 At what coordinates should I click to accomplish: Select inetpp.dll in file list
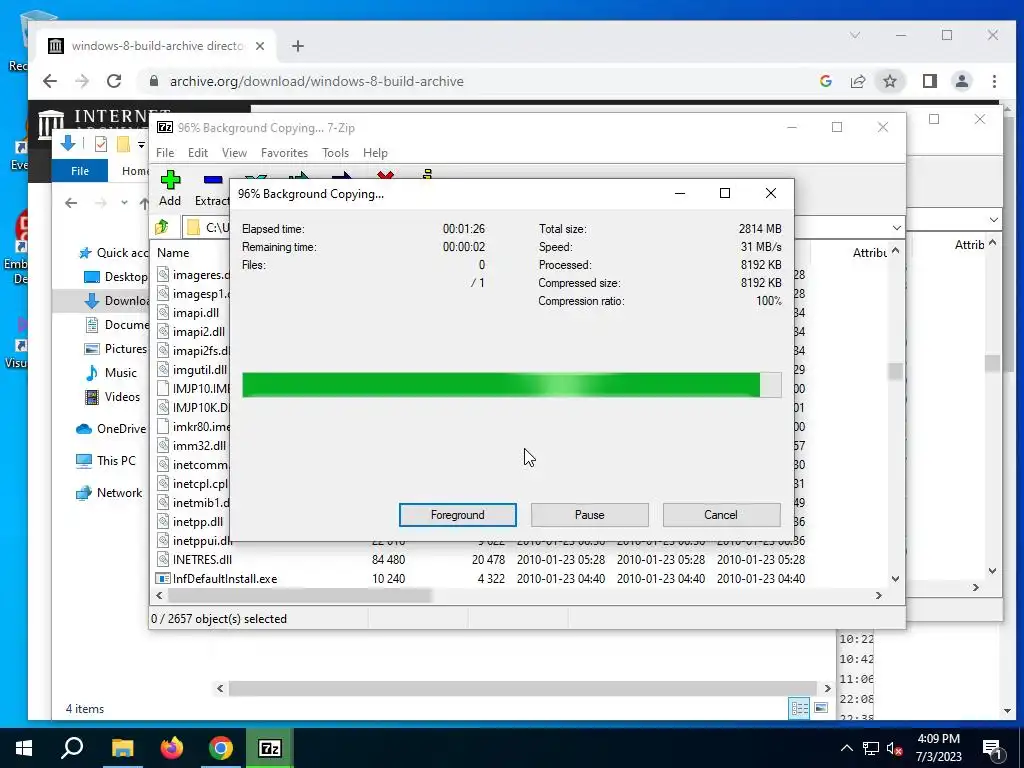(197, 522)
